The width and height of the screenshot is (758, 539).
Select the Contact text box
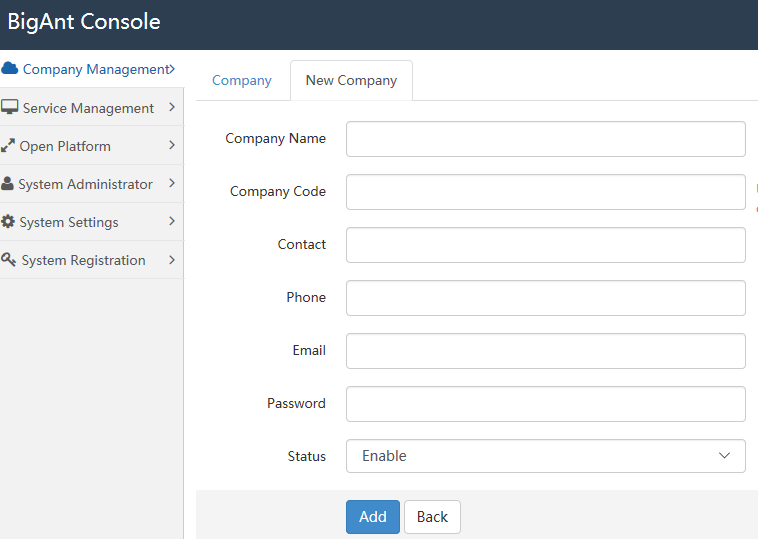click(x=545, y=245)
